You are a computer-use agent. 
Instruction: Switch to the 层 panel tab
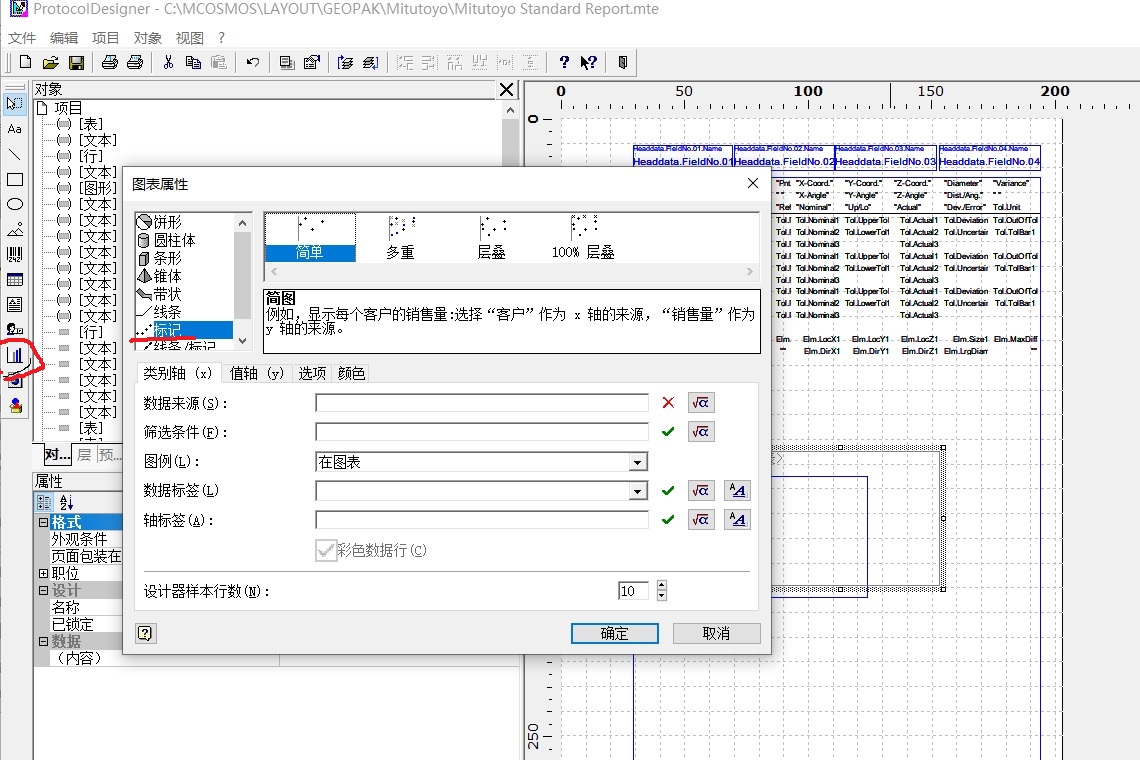pyautogui.click(x=84, y=455)
